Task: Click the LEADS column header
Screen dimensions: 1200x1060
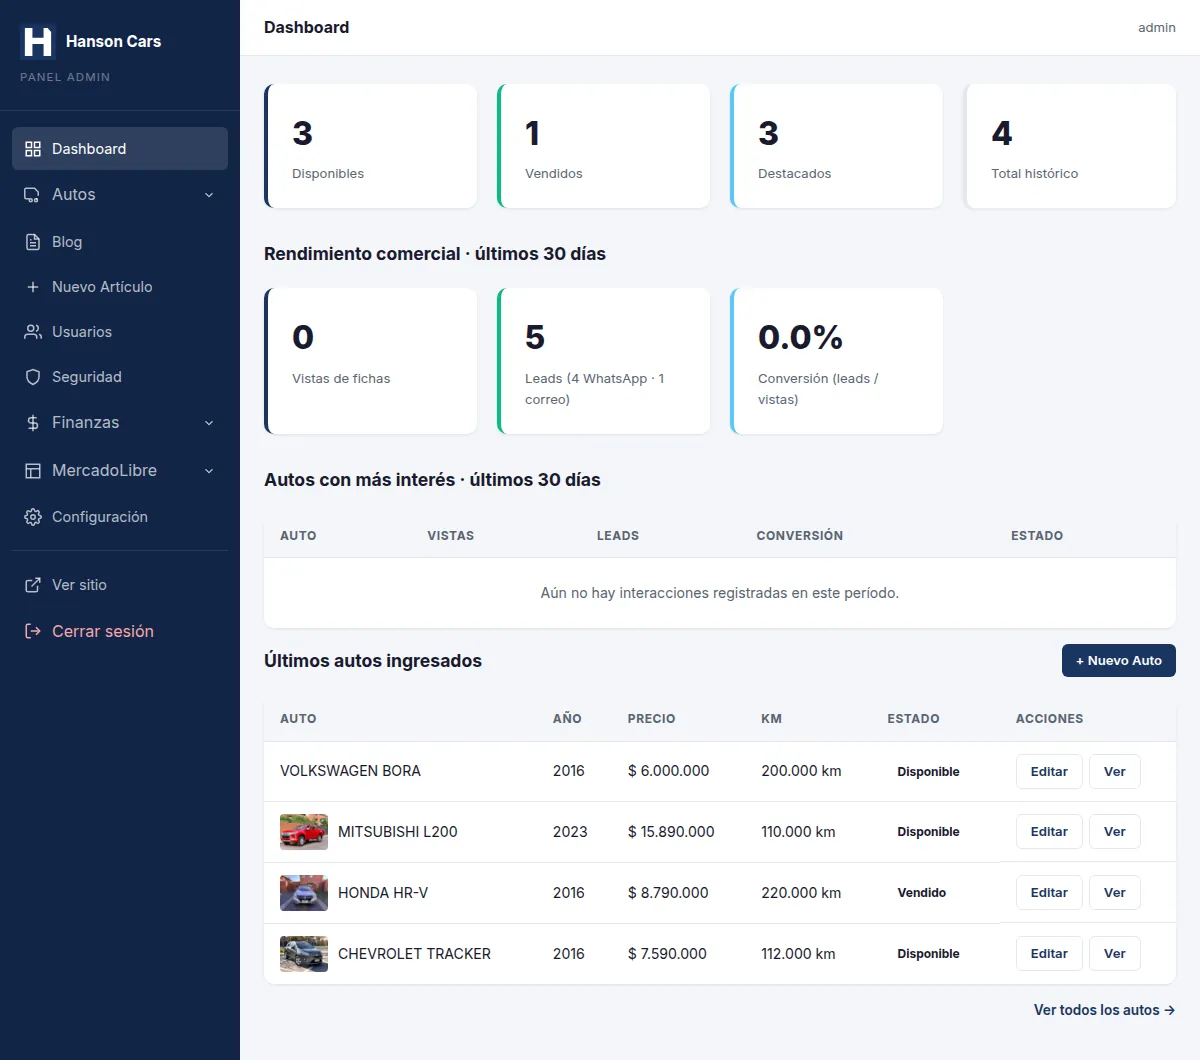Action: [x=618, y=536]
